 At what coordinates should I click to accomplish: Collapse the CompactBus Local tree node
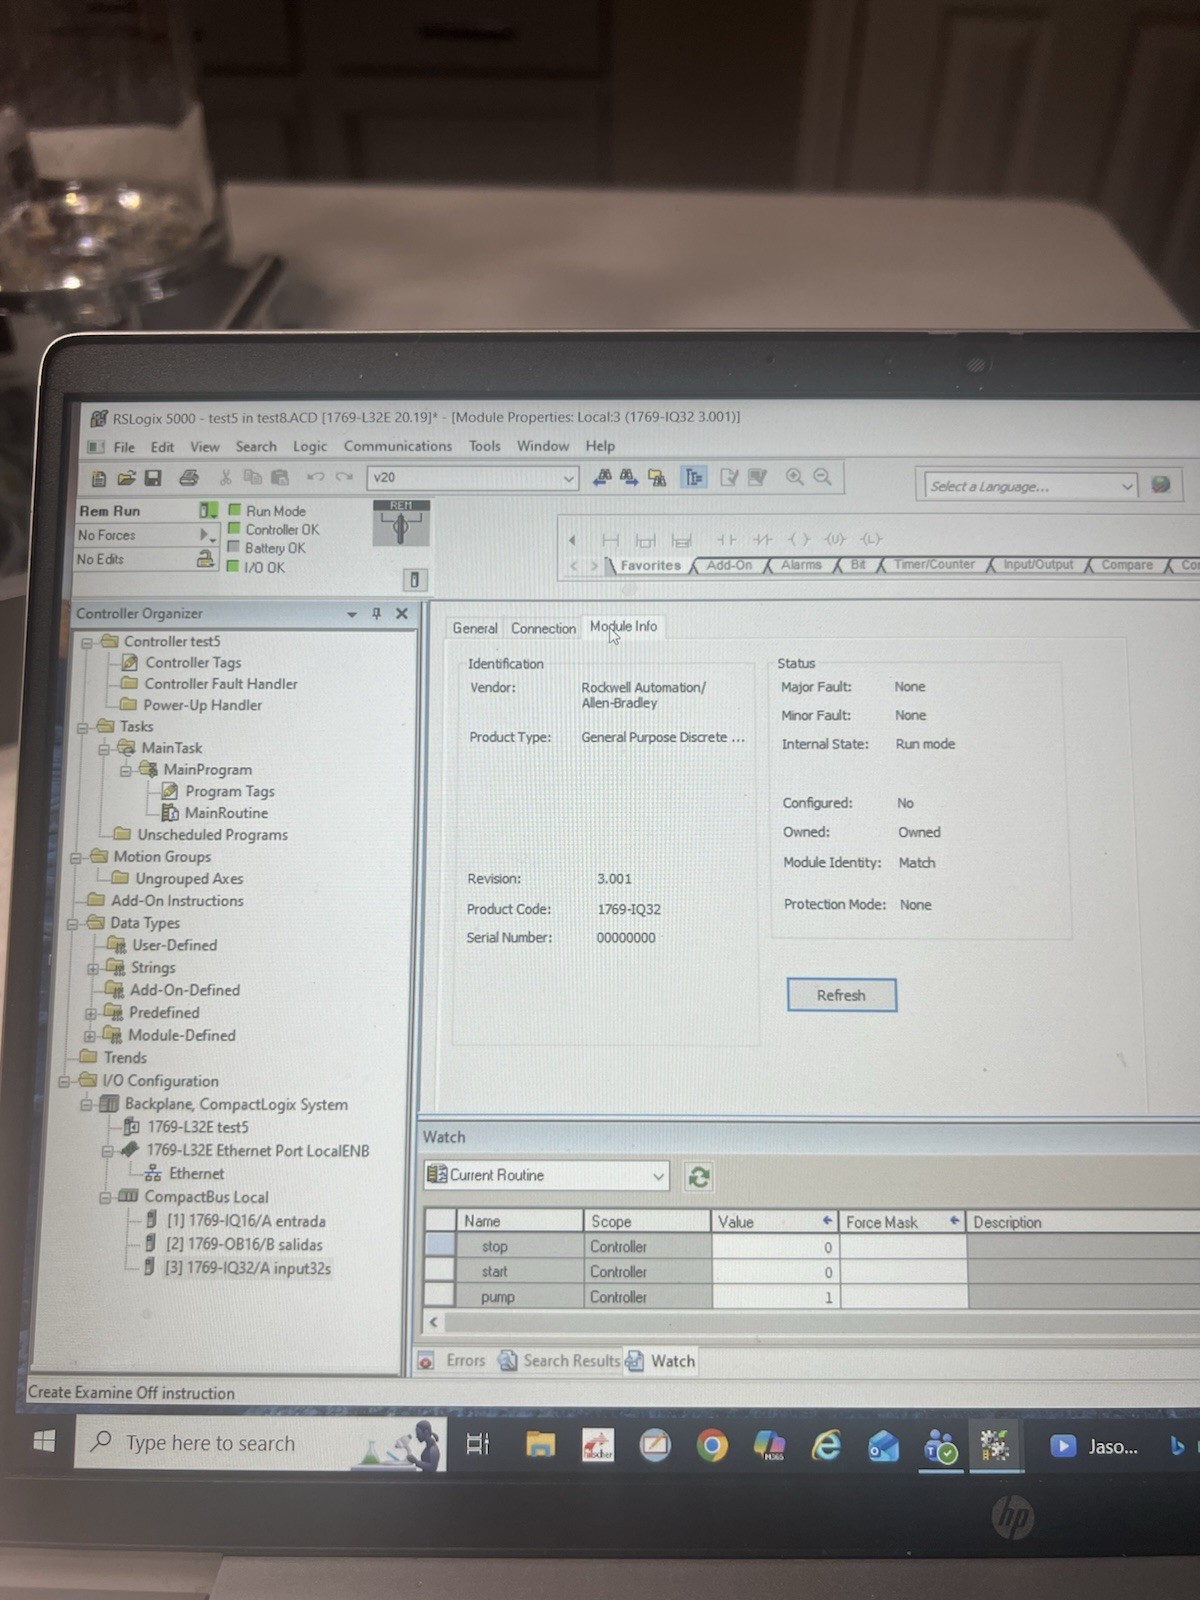coord(105,1197)
